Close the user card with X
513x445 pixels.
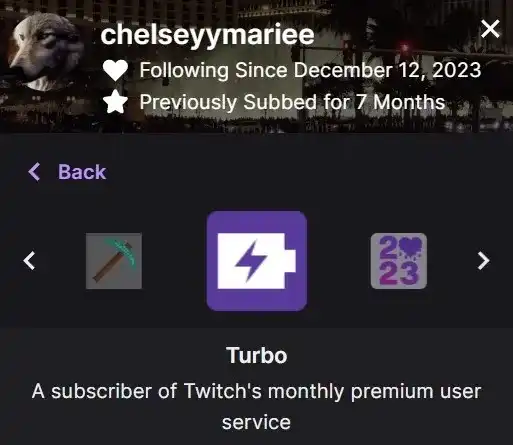tap(490, 29)
